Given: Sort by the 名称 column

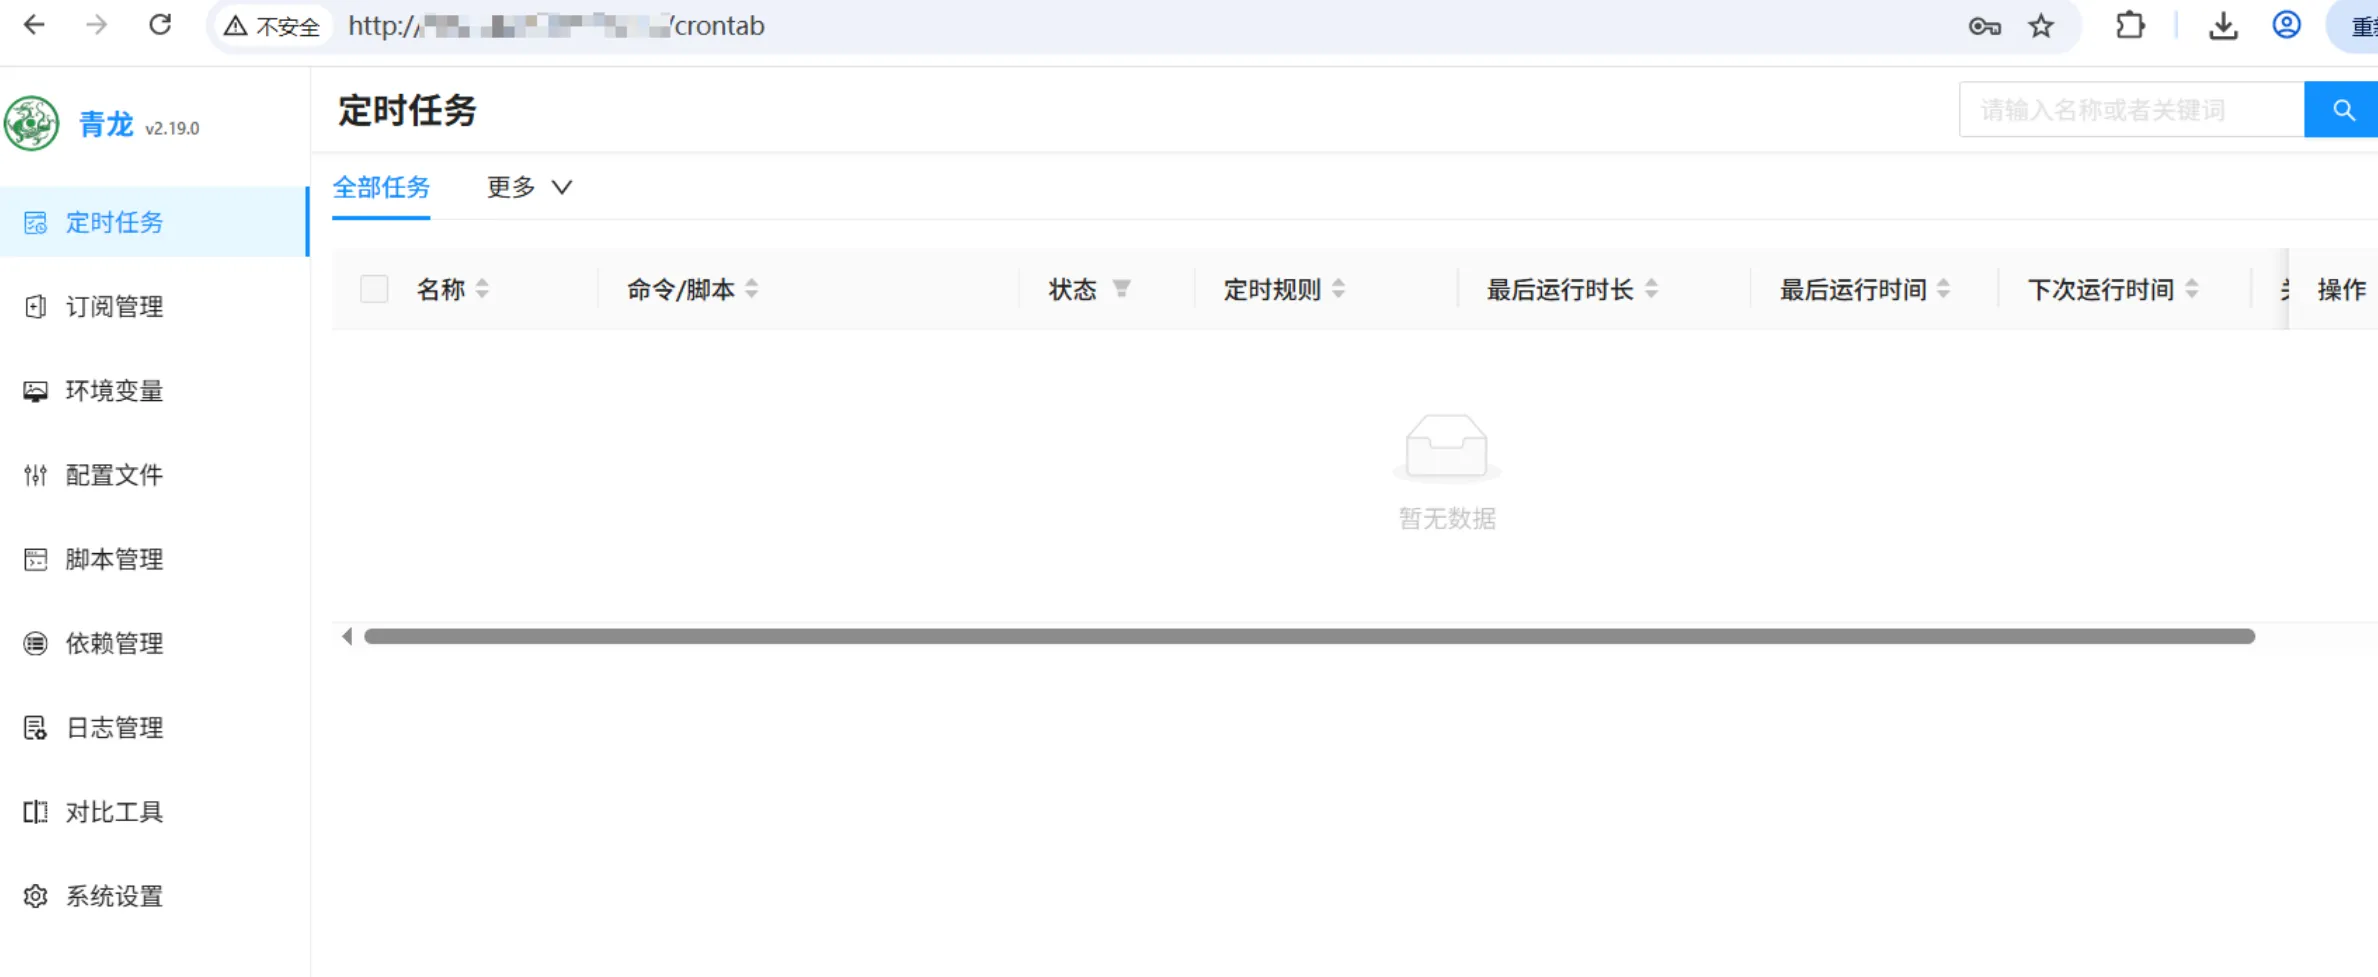Looking at the screenshot, I should click(x=452, y=289).
